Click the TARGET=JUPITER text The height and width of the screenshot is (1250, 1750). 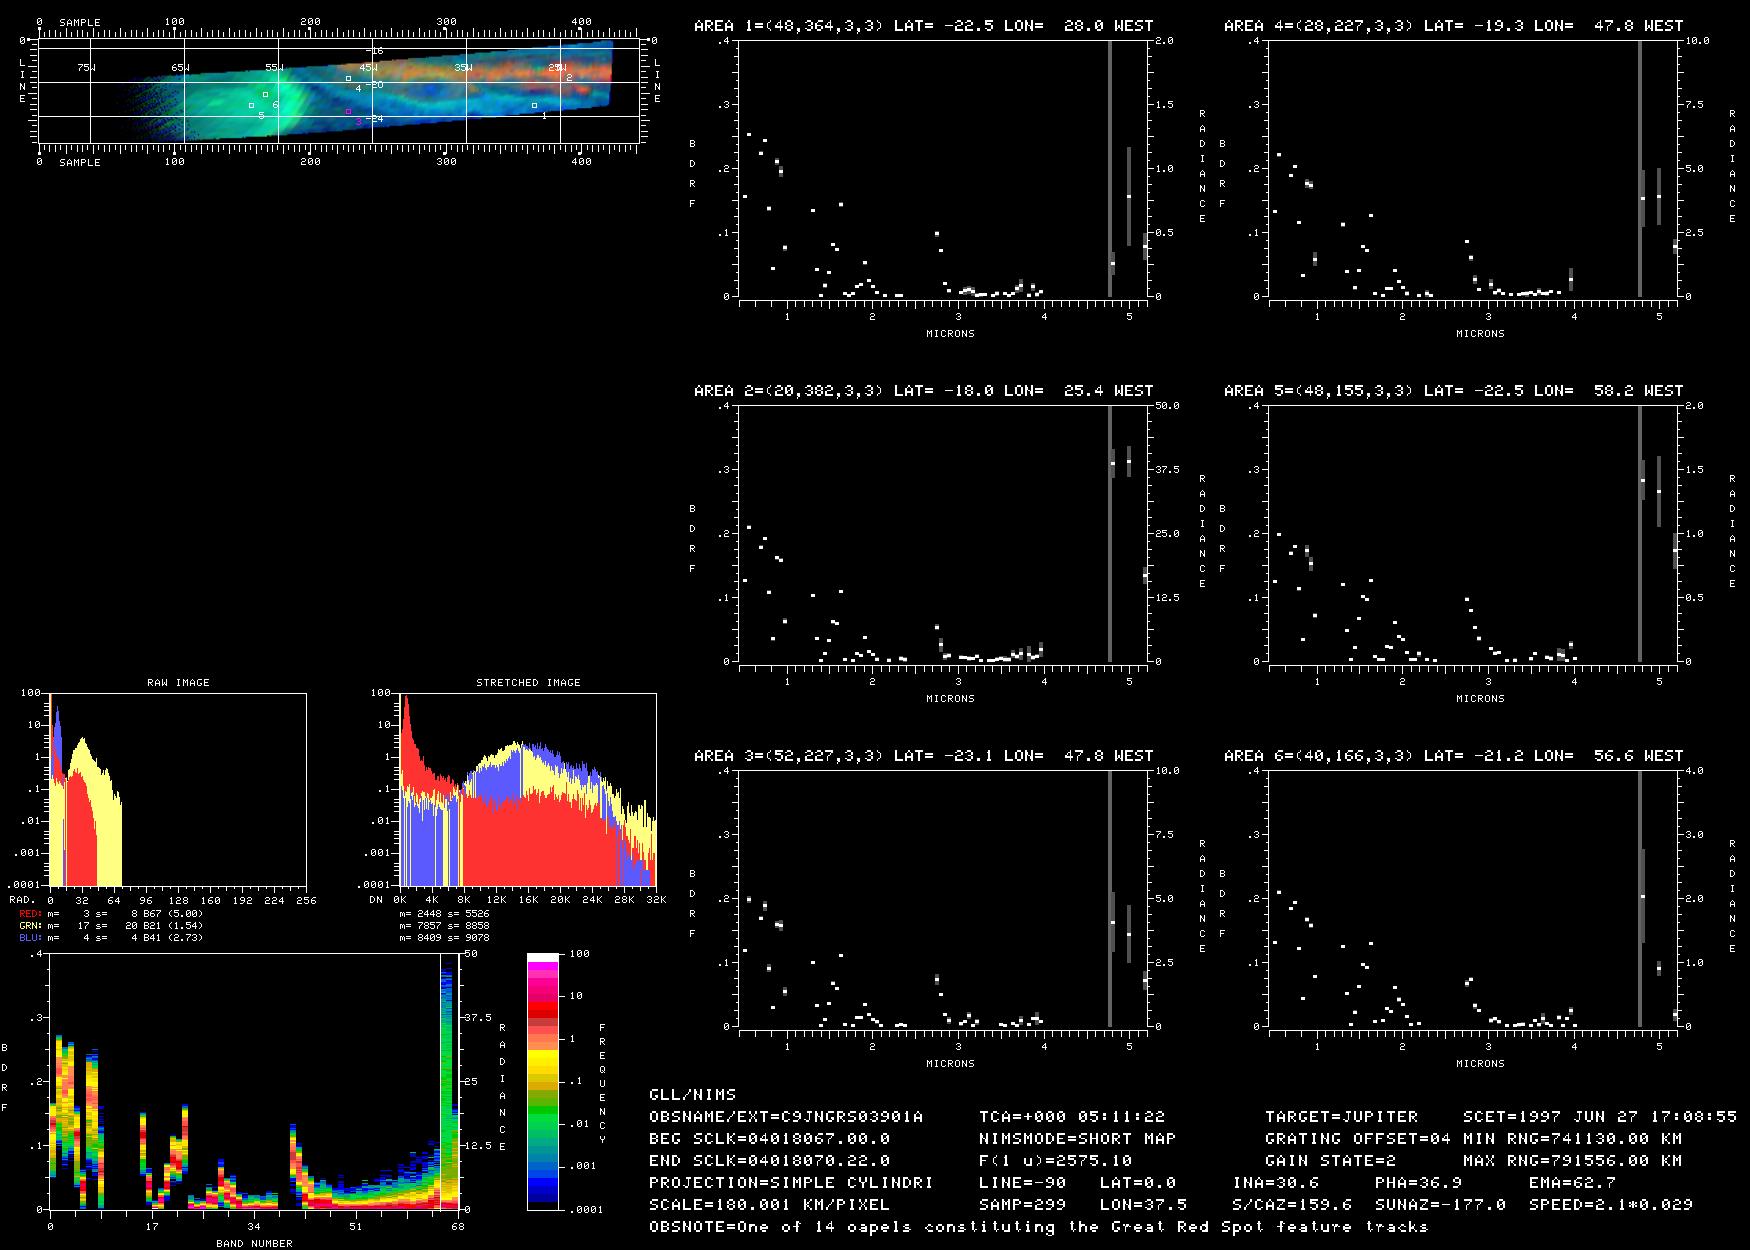point(1341,1117)
